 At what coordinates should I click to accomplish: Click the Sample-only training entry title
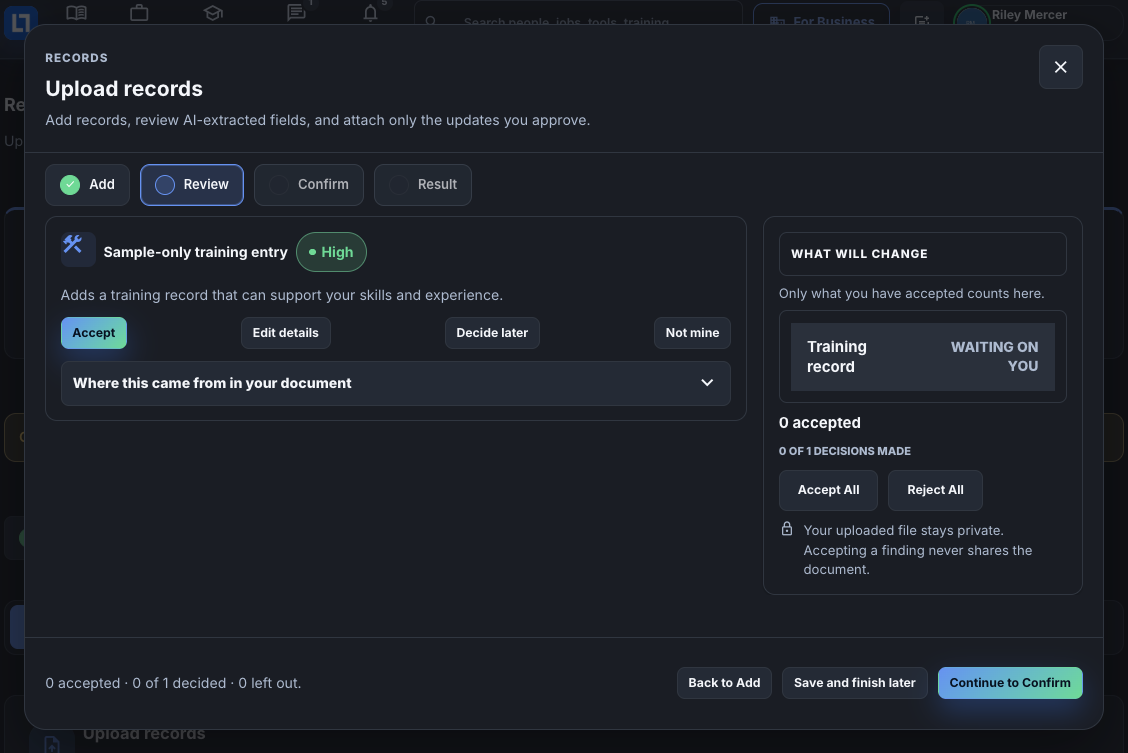[196, 252]
